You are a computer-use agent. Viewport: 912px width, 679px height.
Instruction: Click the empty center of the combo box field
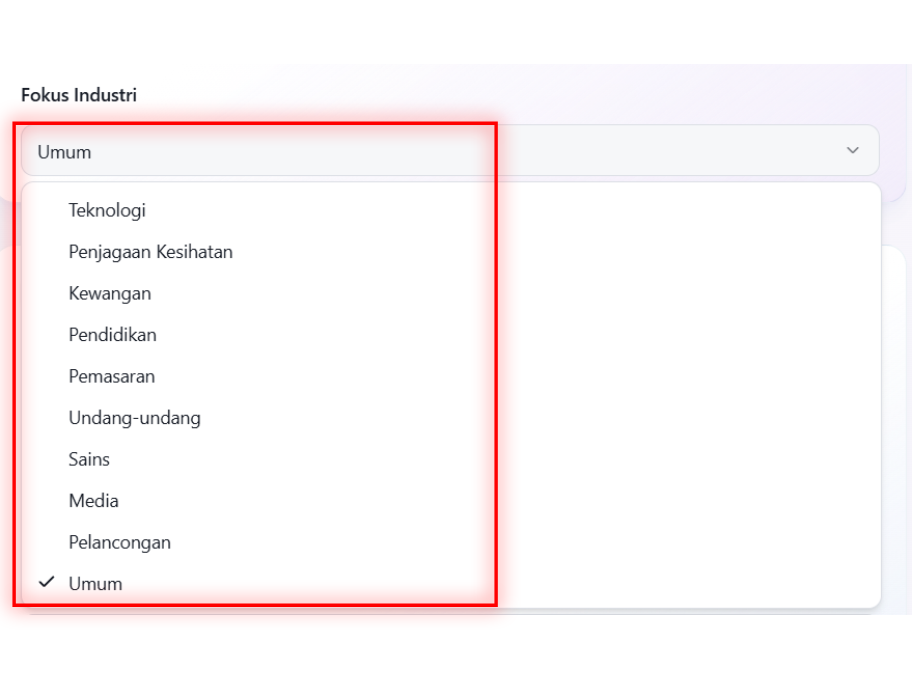point(450,151)
